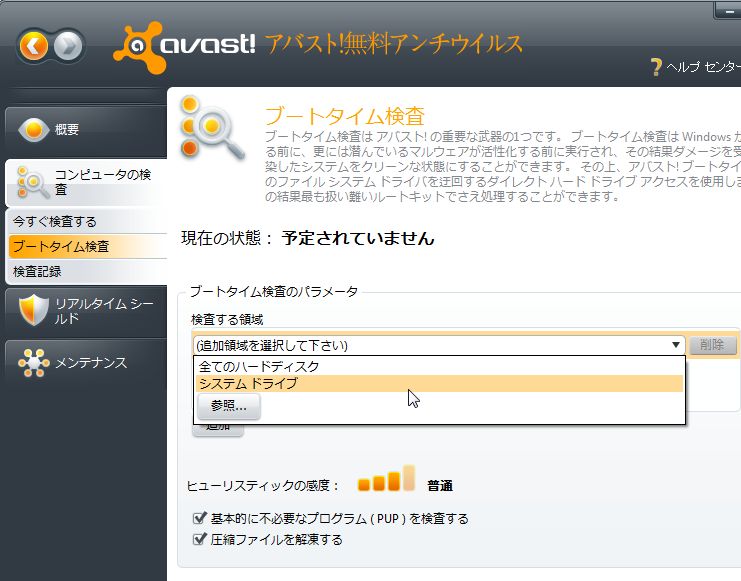
Task: Click the 追加領域を選択して下さい combo box field
Action: (439, 346)
